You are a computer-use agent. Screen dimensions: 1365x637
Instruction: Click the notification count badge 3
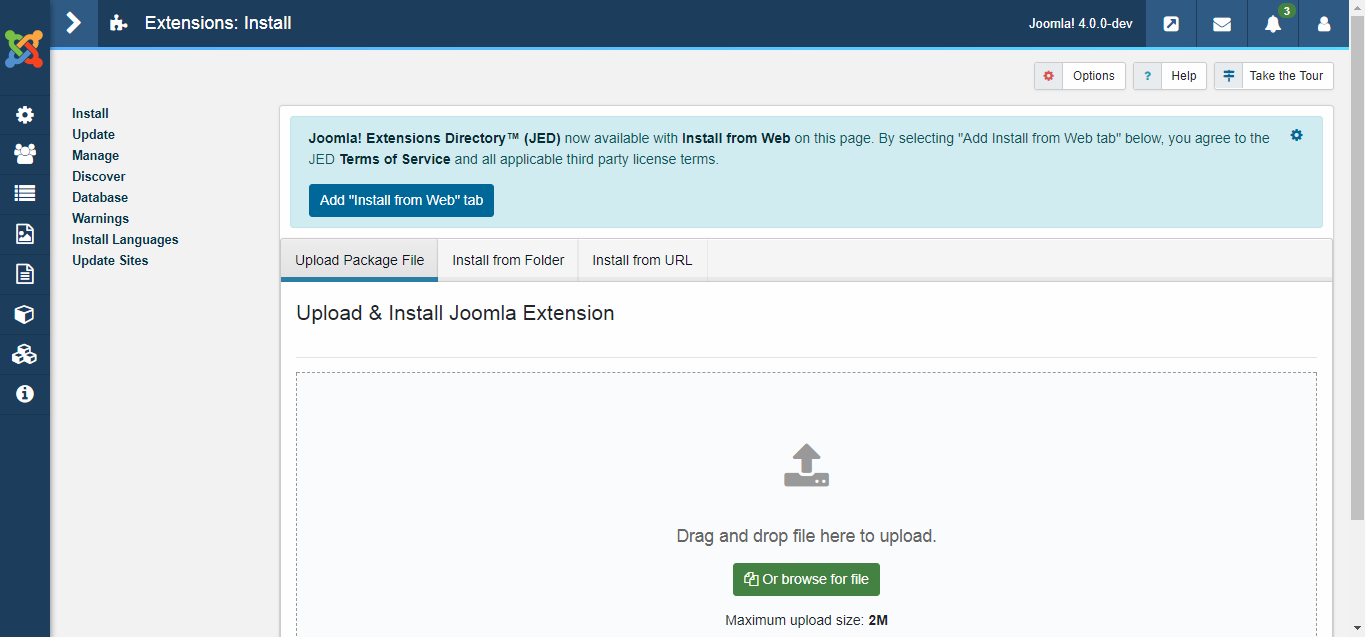1286,11
